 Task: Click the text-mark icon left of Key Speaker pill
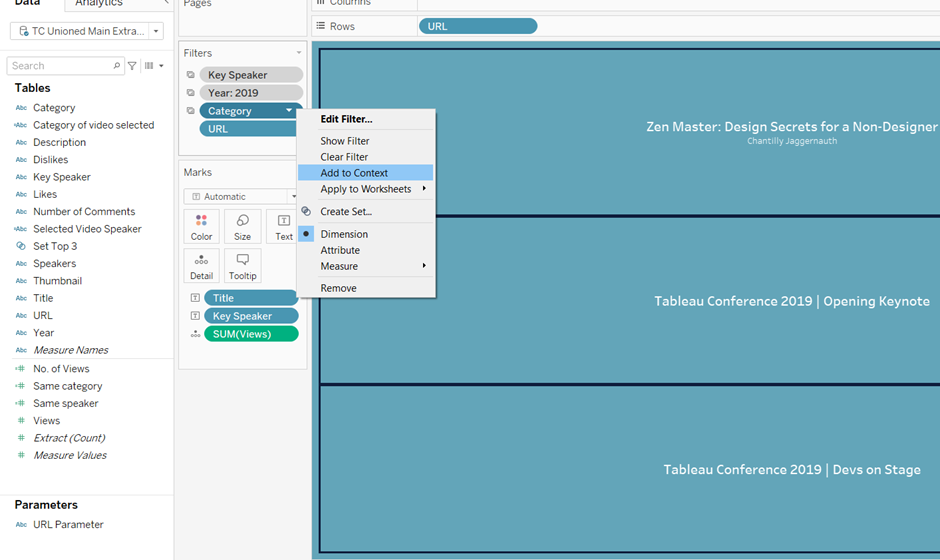point(195,316)
